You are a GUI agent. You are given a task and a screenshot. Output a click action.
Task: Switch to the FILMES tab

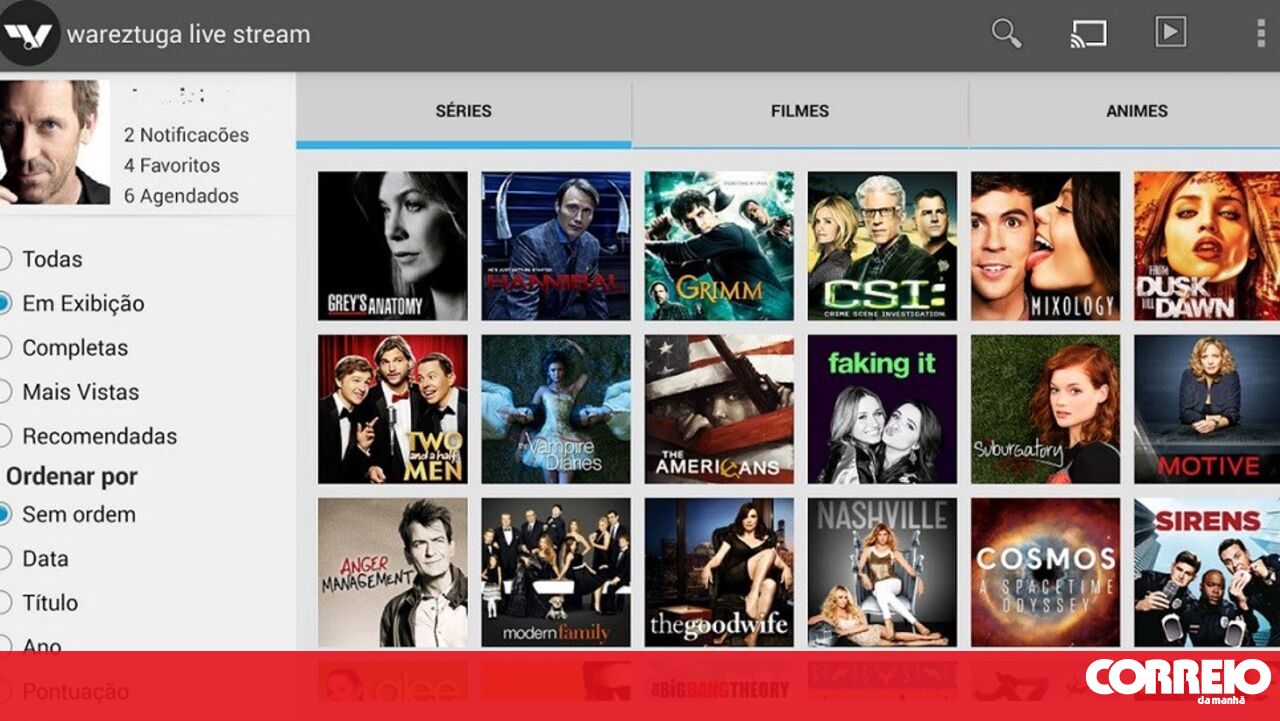click(x=799, y=111)
